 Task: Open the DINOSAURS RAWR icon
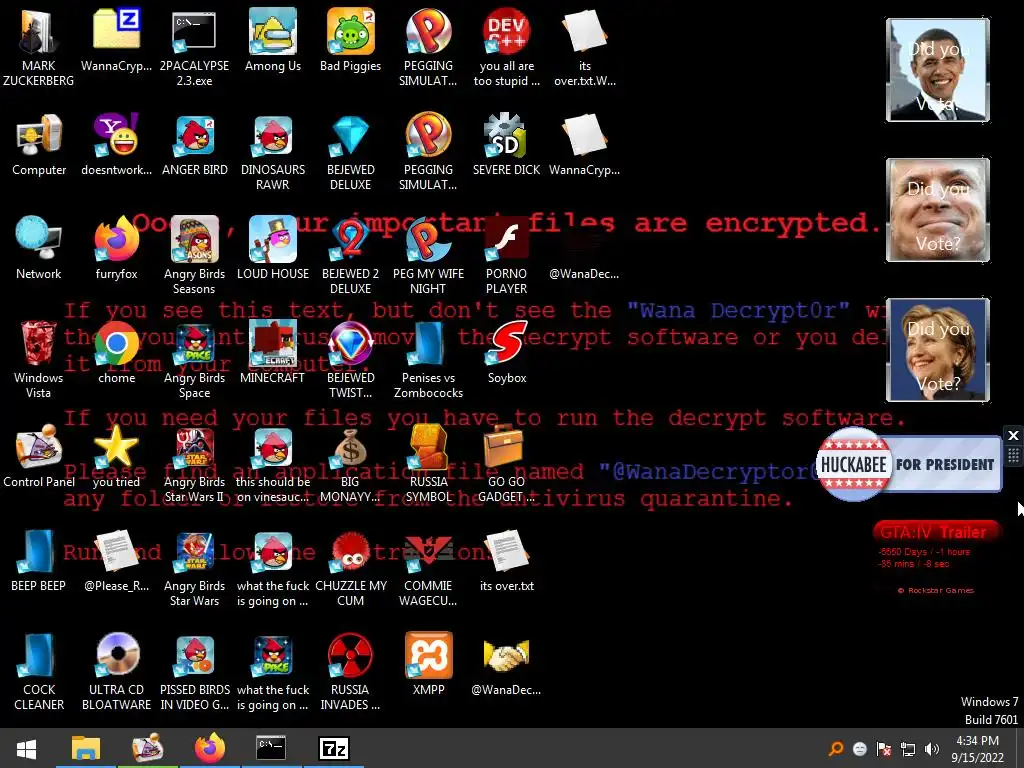click(x=272, y=152)
